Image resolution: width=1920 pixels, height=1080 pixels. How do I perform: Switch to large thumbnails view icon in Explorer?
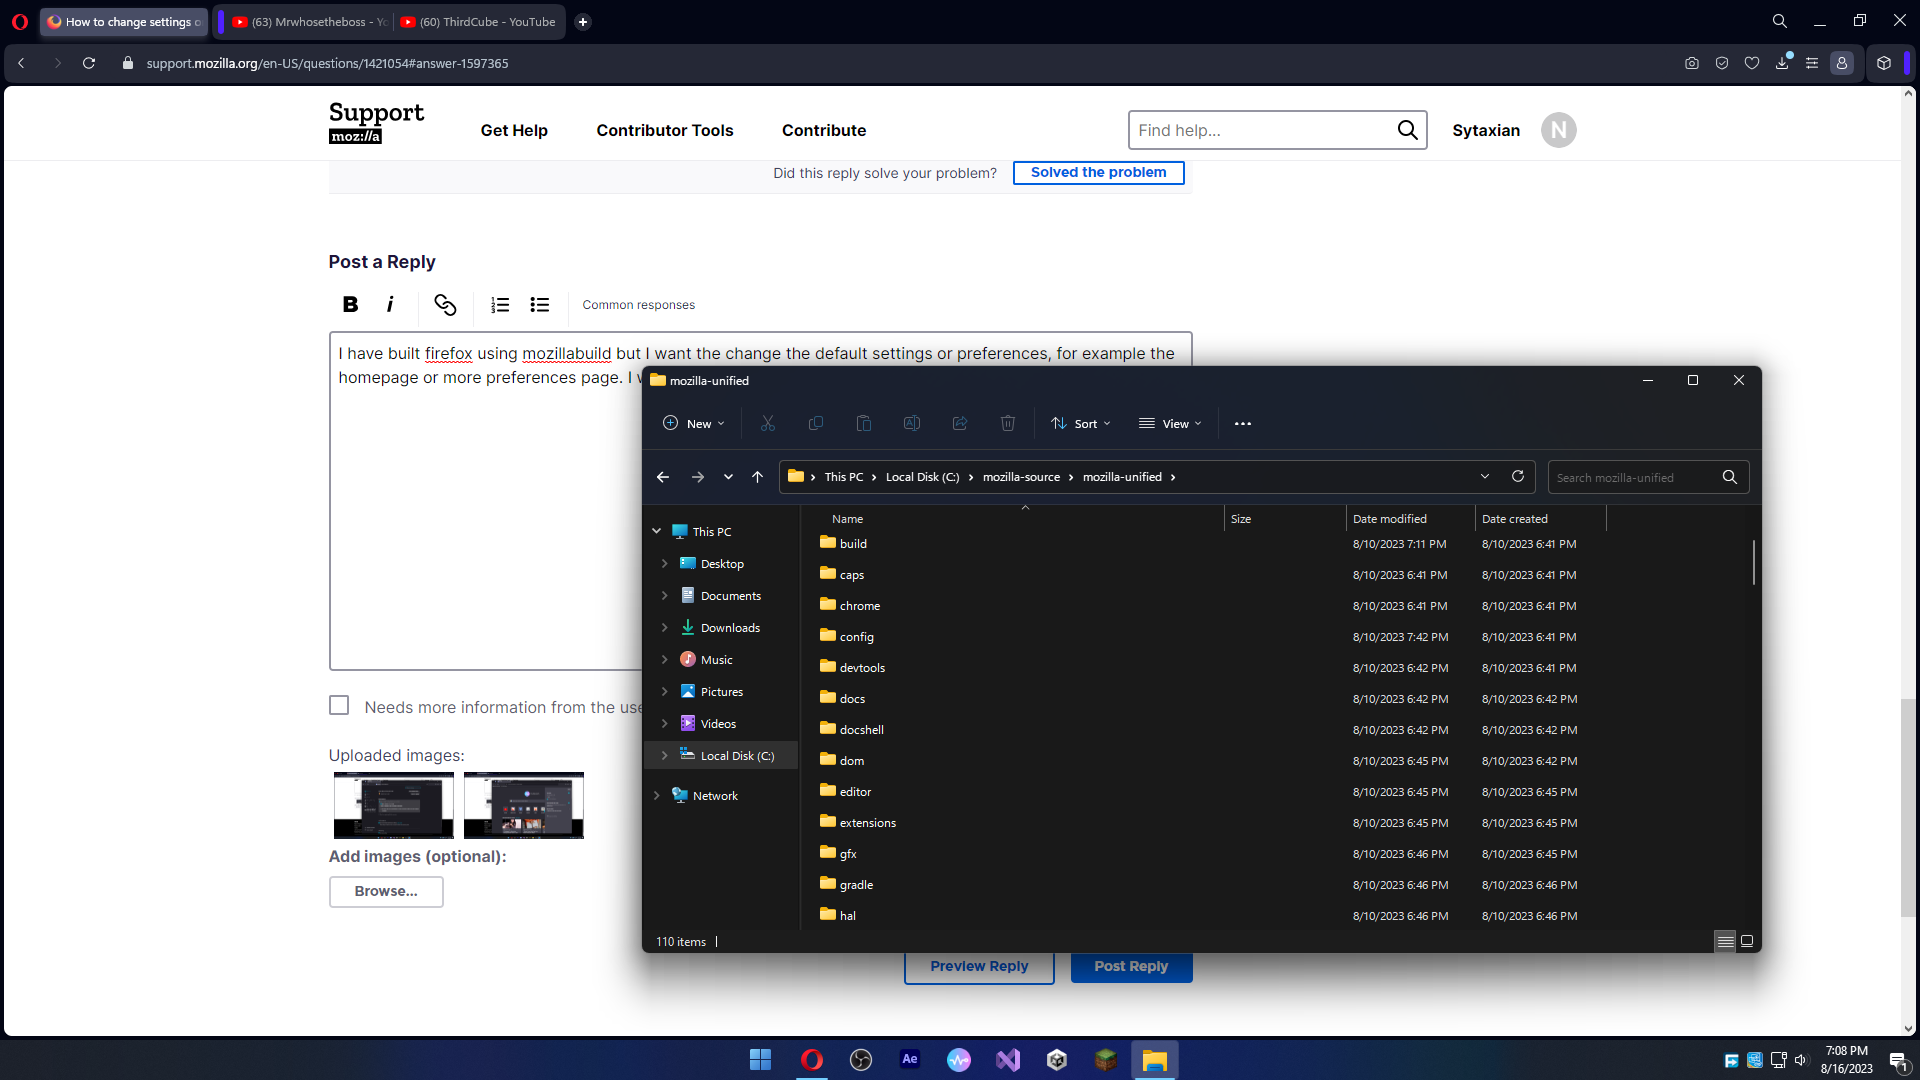click(1747, 941)
